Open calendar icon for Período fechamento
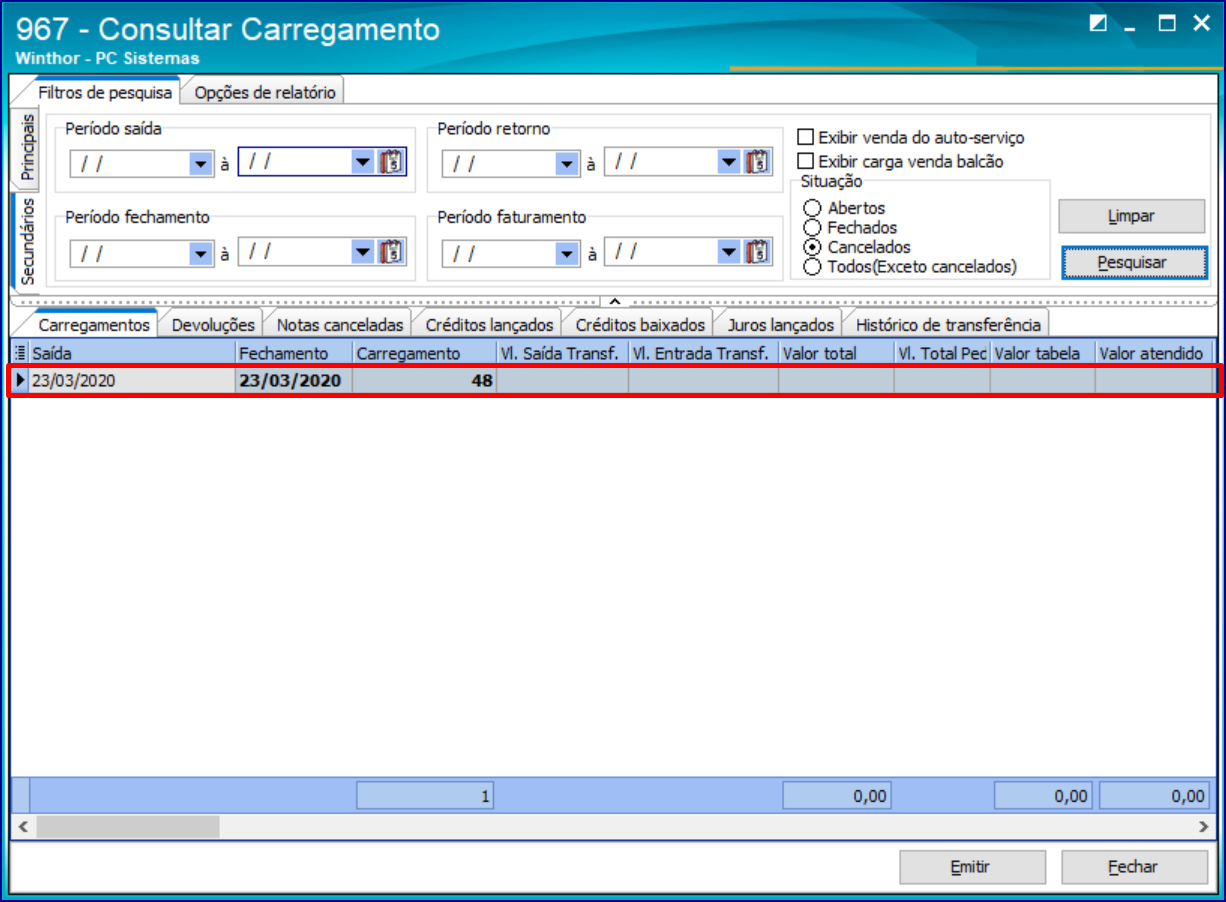1226x902 pixels. (391, 252)
